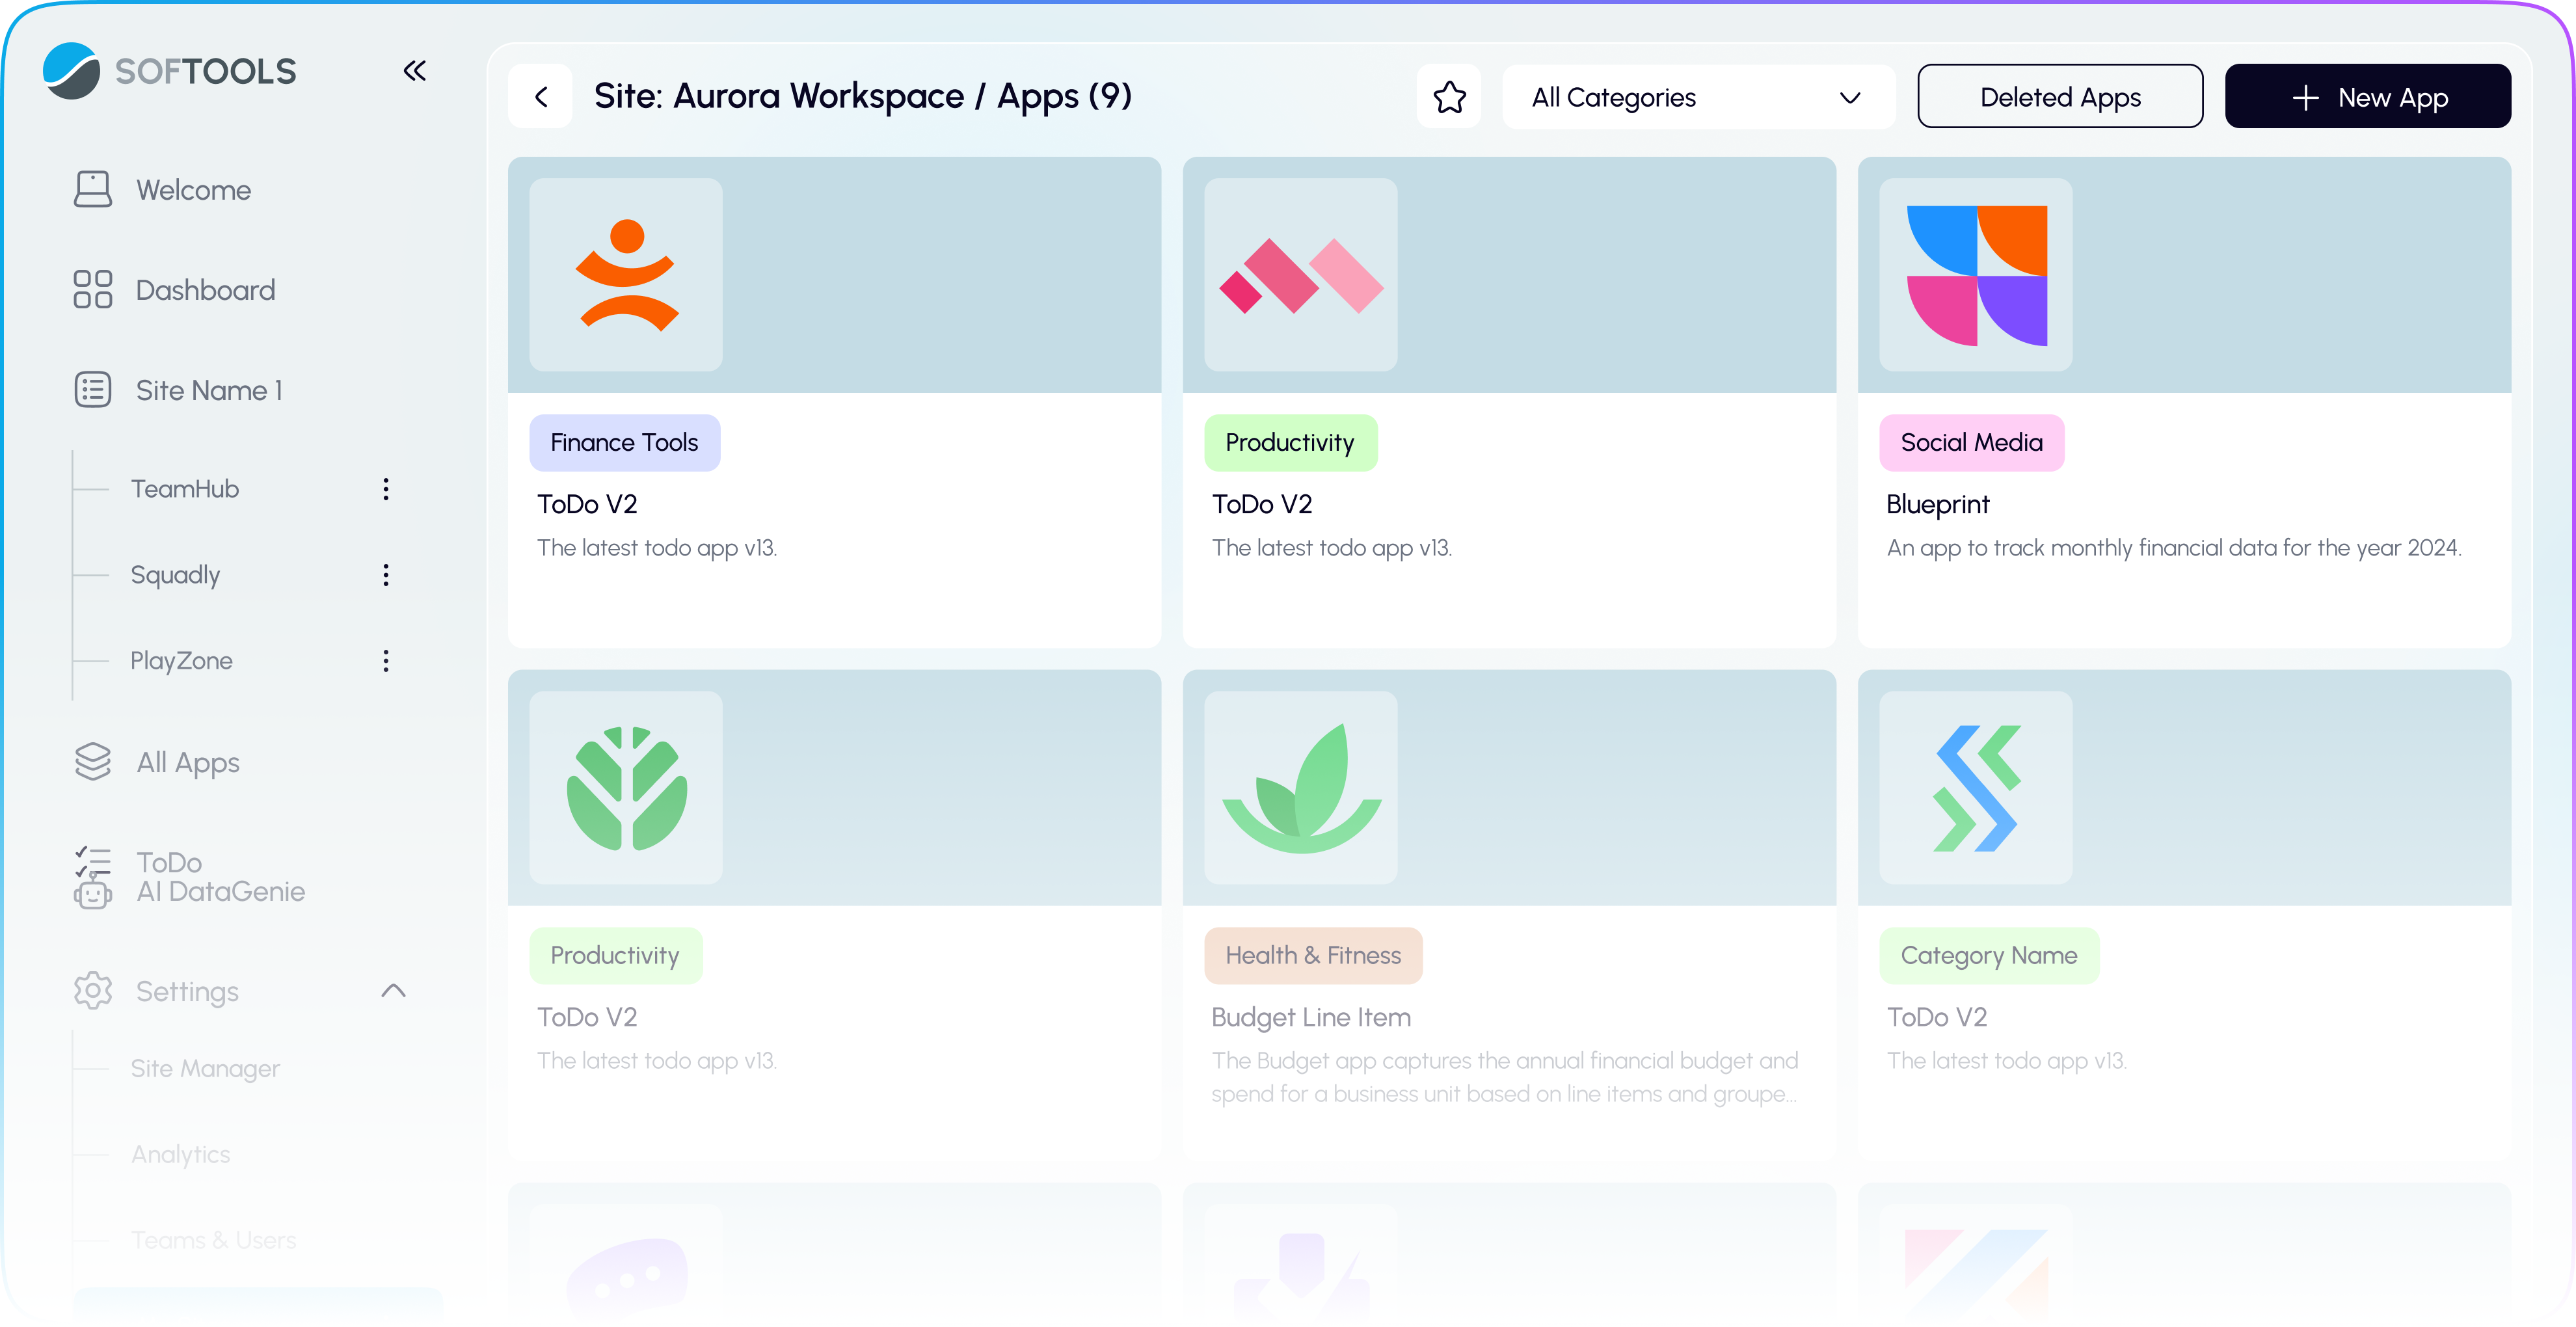The image size is (2576, 1327).
Task: Open the All Categories dropdown
Action: pos(1699,97)
